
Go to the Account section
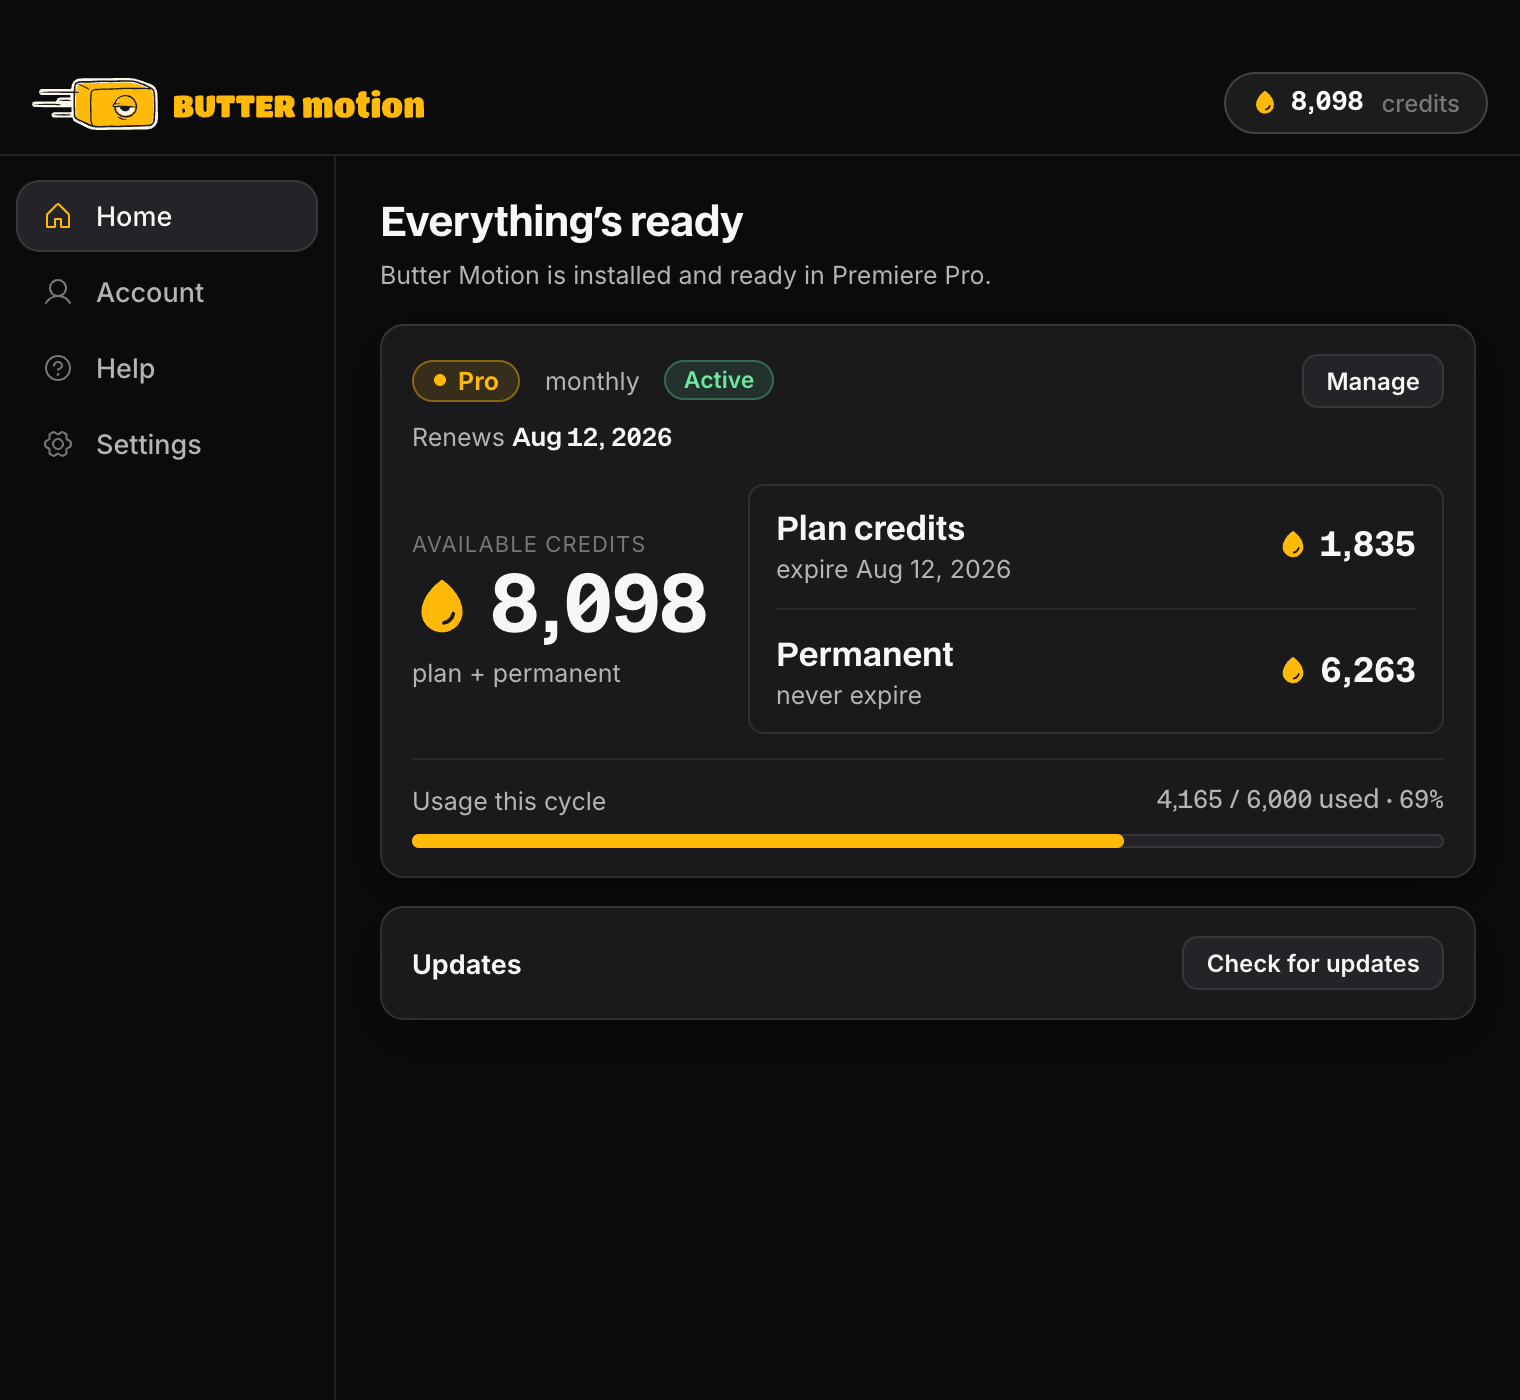click(167, 292)
